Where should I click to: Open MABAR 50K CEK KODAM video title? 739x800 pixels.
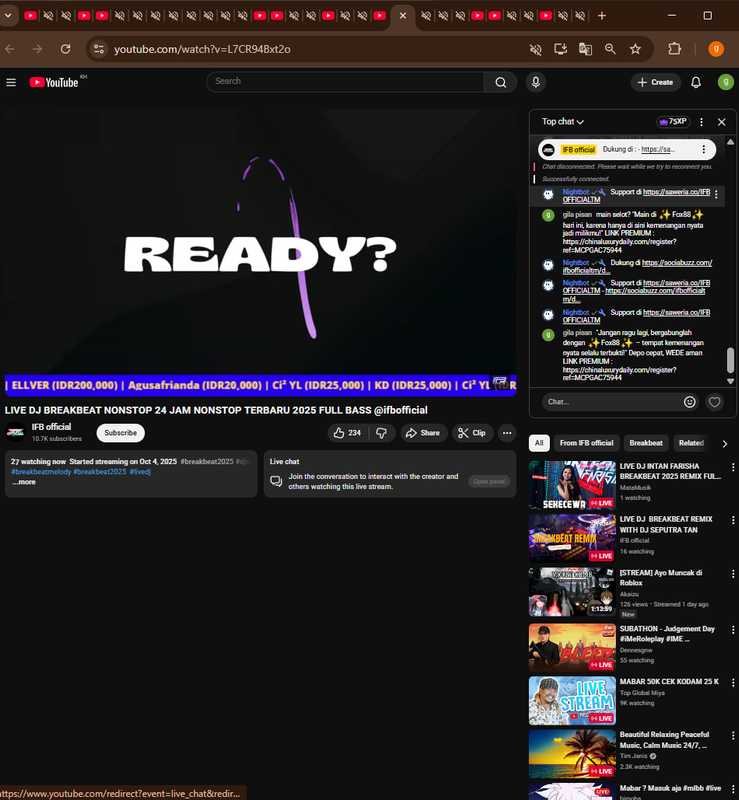[669, 682]
